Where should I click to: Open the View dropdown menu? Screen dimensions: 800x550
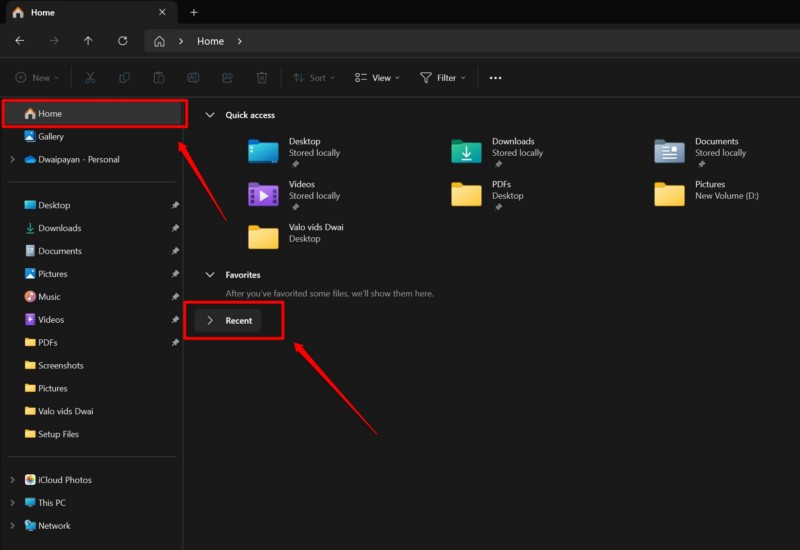pos(377,77)
